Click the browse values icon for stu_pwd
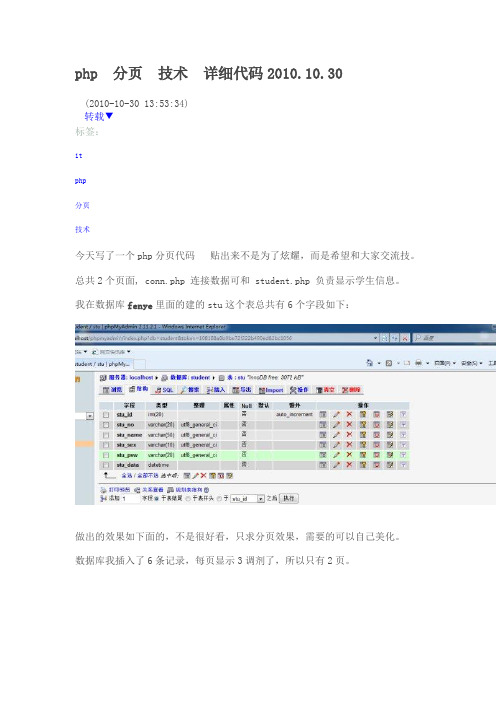Viewport: 496px width, 702px height. [323, 455]
